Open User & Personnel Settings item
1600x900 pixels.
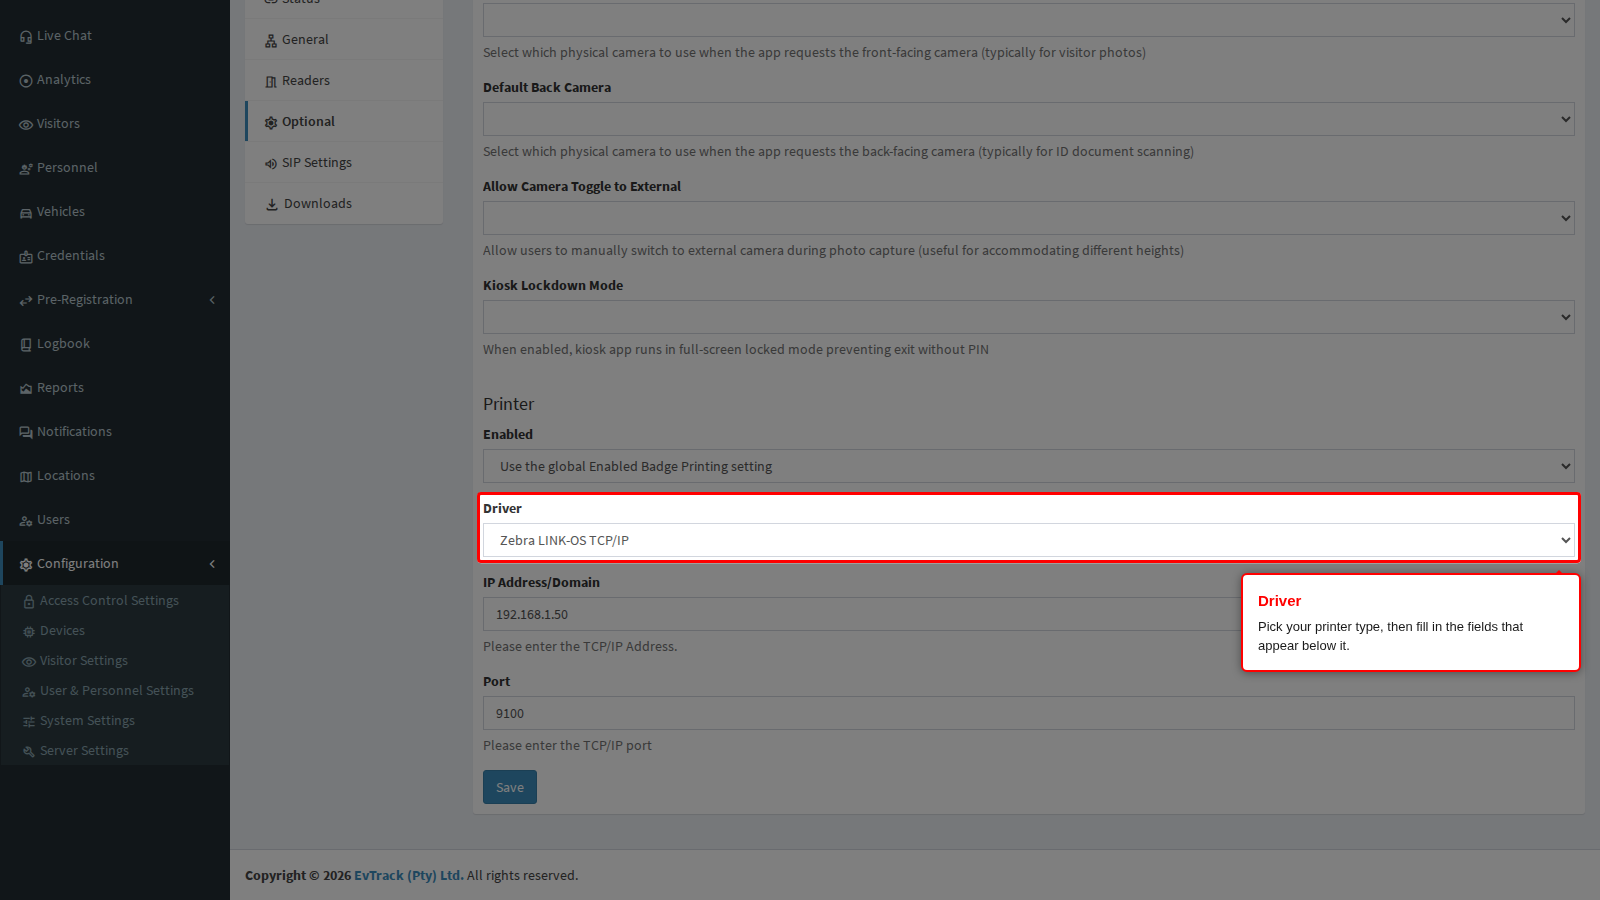pos(117,690)
